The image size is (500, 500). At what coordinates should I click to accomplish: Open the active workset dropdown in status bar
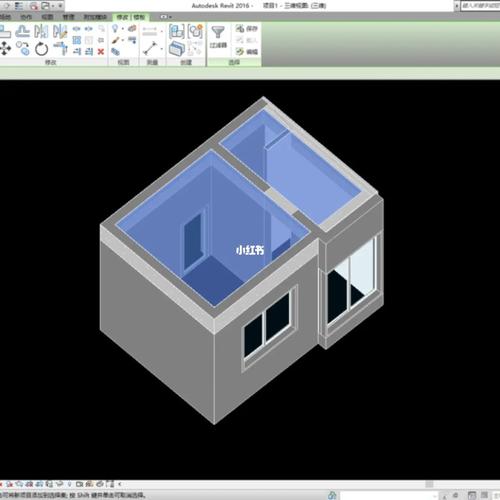(435, 496)
